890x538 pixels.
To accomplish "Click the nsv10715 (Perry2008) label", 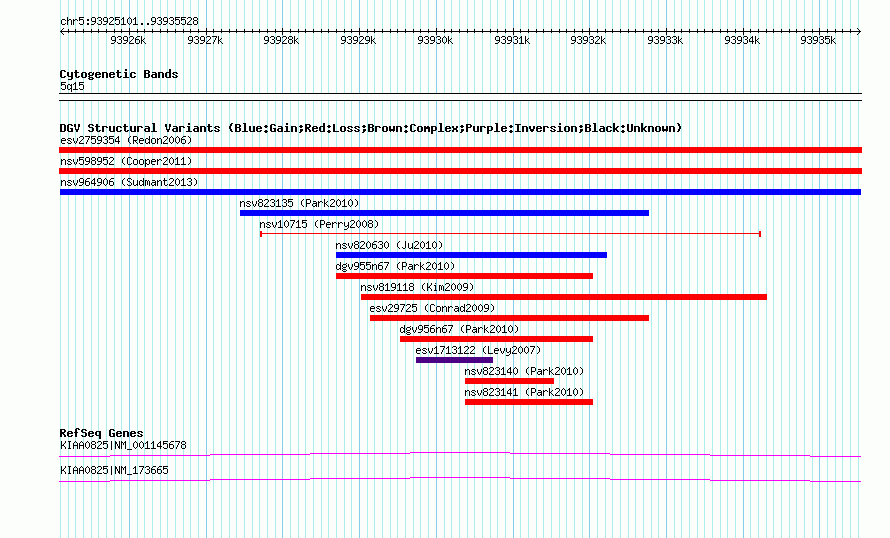I will 319,224.
